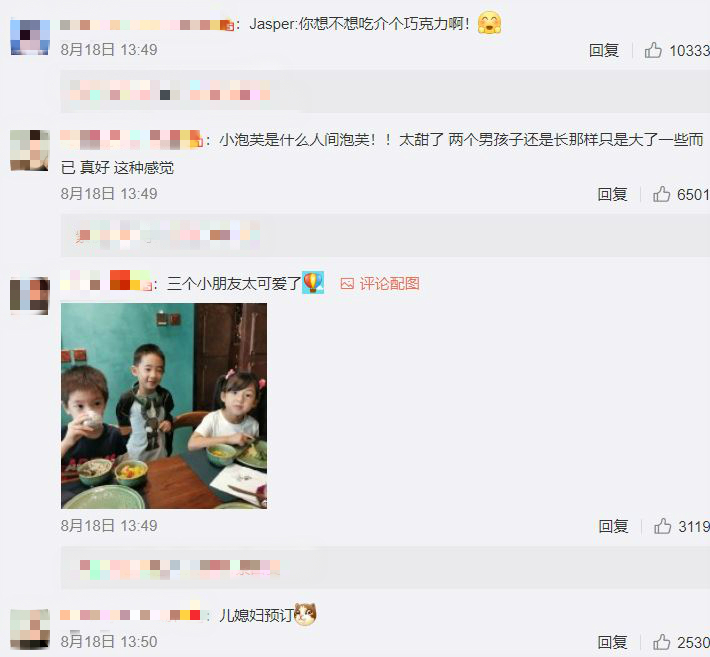Reply to the 小泡芙 comment
This screenshot has width=710, height=657.
tap(612, 194)
